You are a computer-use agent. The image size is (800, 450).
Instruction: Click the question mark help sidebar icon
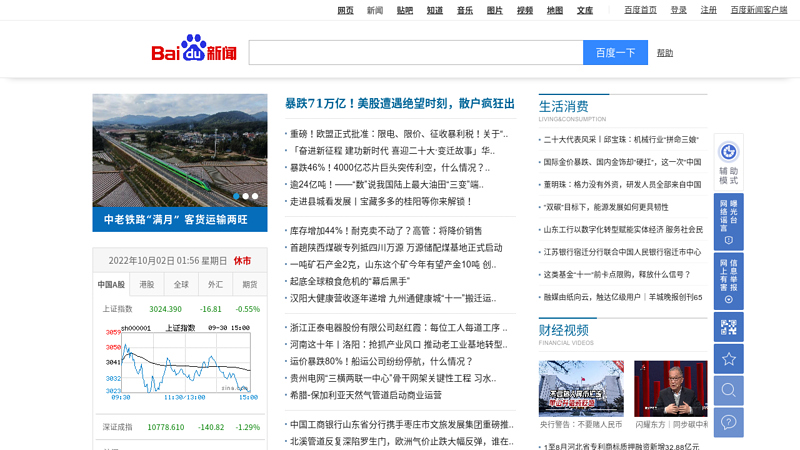click(x=729, y=422)
